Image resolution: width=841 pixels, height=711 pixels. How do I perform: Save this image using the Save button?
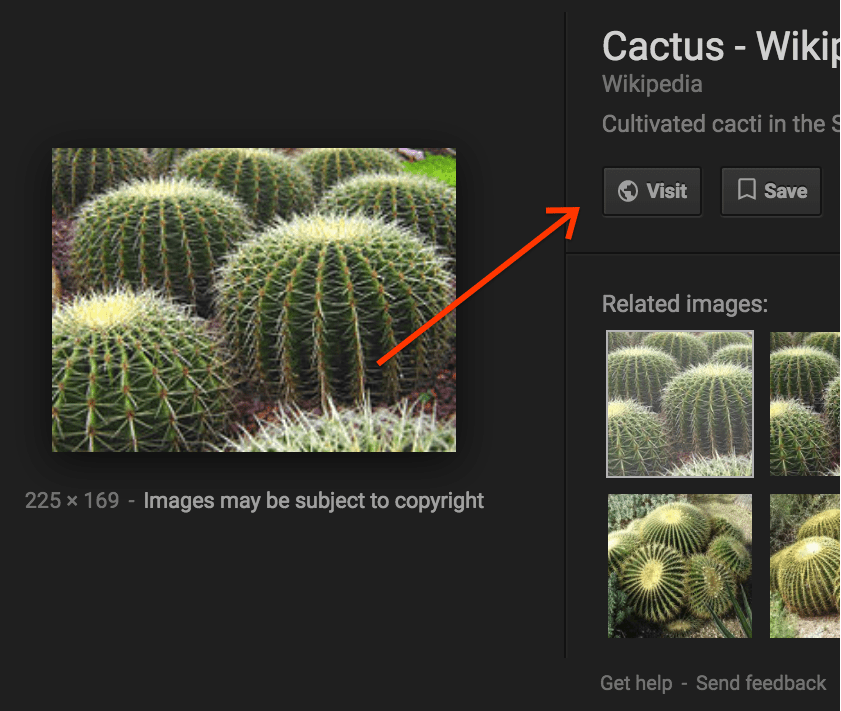coord(771,191)
